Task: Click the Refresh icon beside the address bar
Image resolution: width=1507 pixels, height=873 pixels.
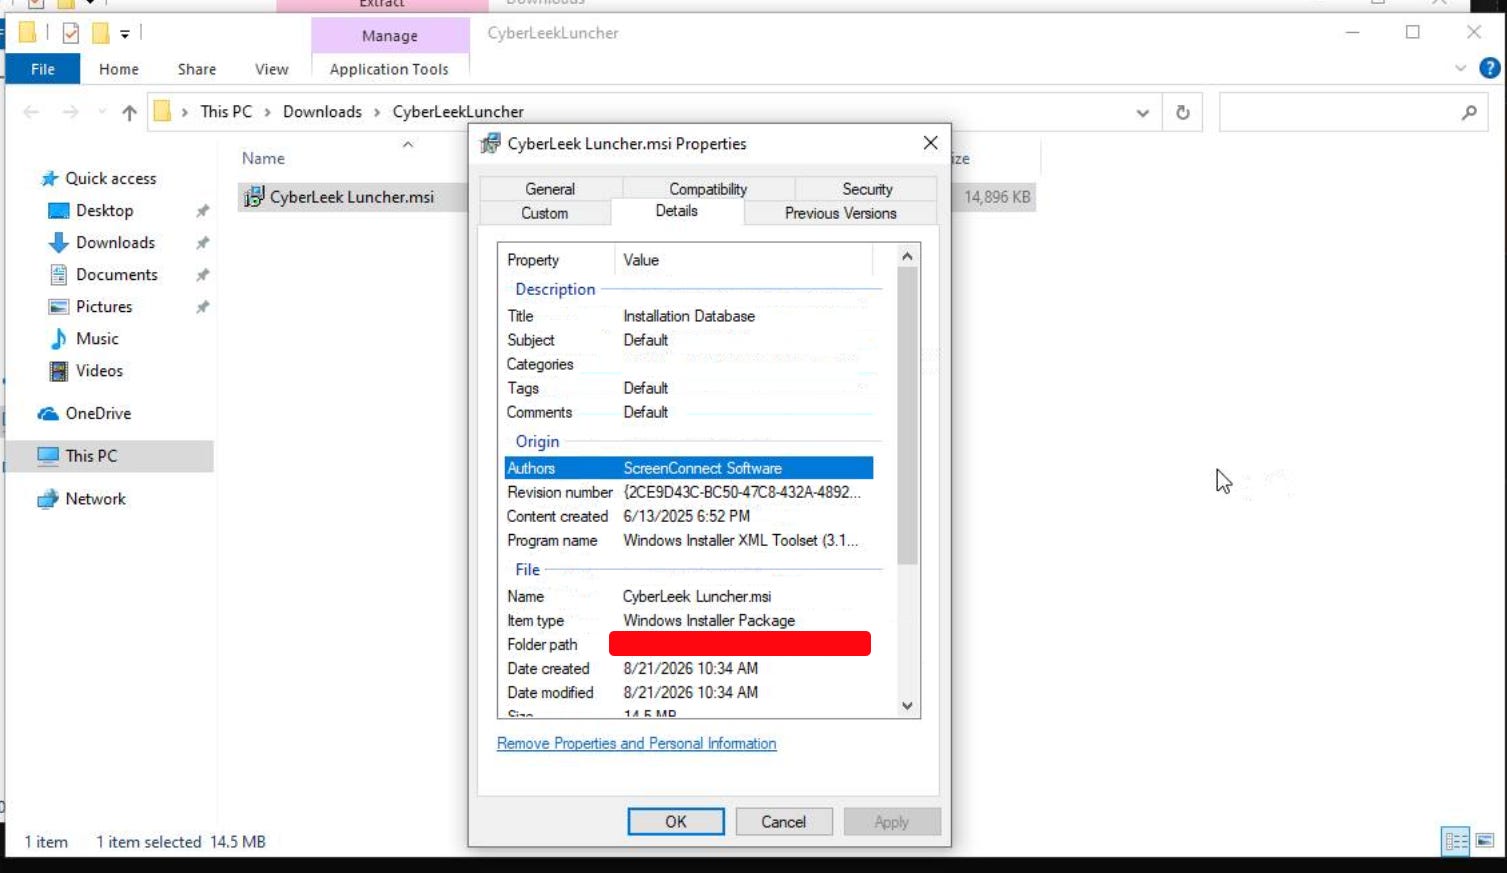Action: (x=1183, y=112)
